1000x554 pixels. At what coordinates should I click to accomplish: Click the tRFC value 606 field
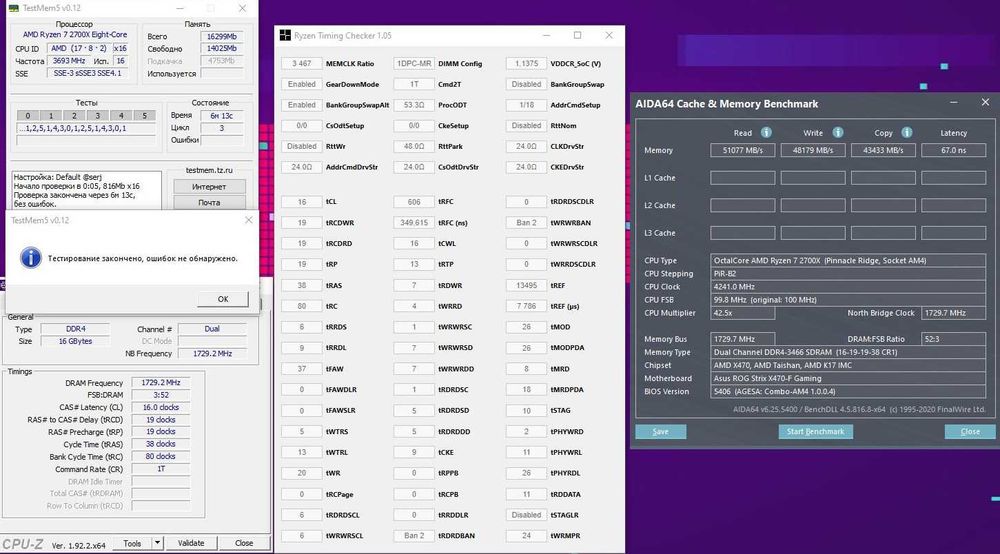tap(414, 201)
